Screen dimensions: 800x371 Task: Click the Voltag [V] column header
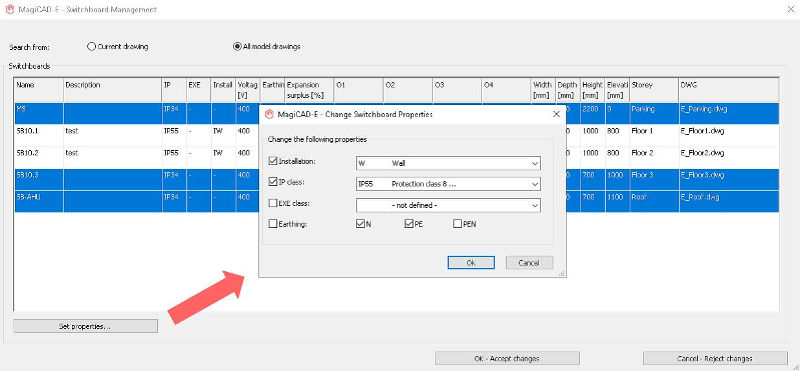247,90
